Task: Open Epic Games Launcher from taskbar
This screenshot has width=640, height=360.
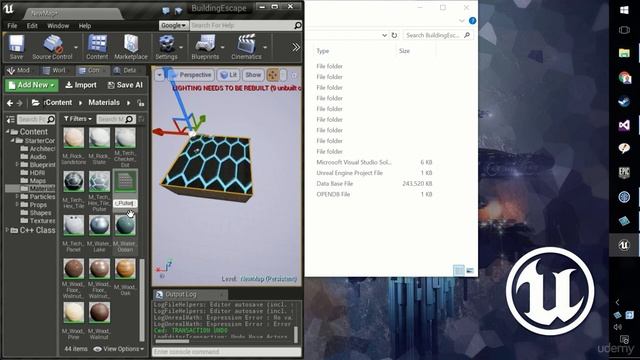Action: (624, 173)
